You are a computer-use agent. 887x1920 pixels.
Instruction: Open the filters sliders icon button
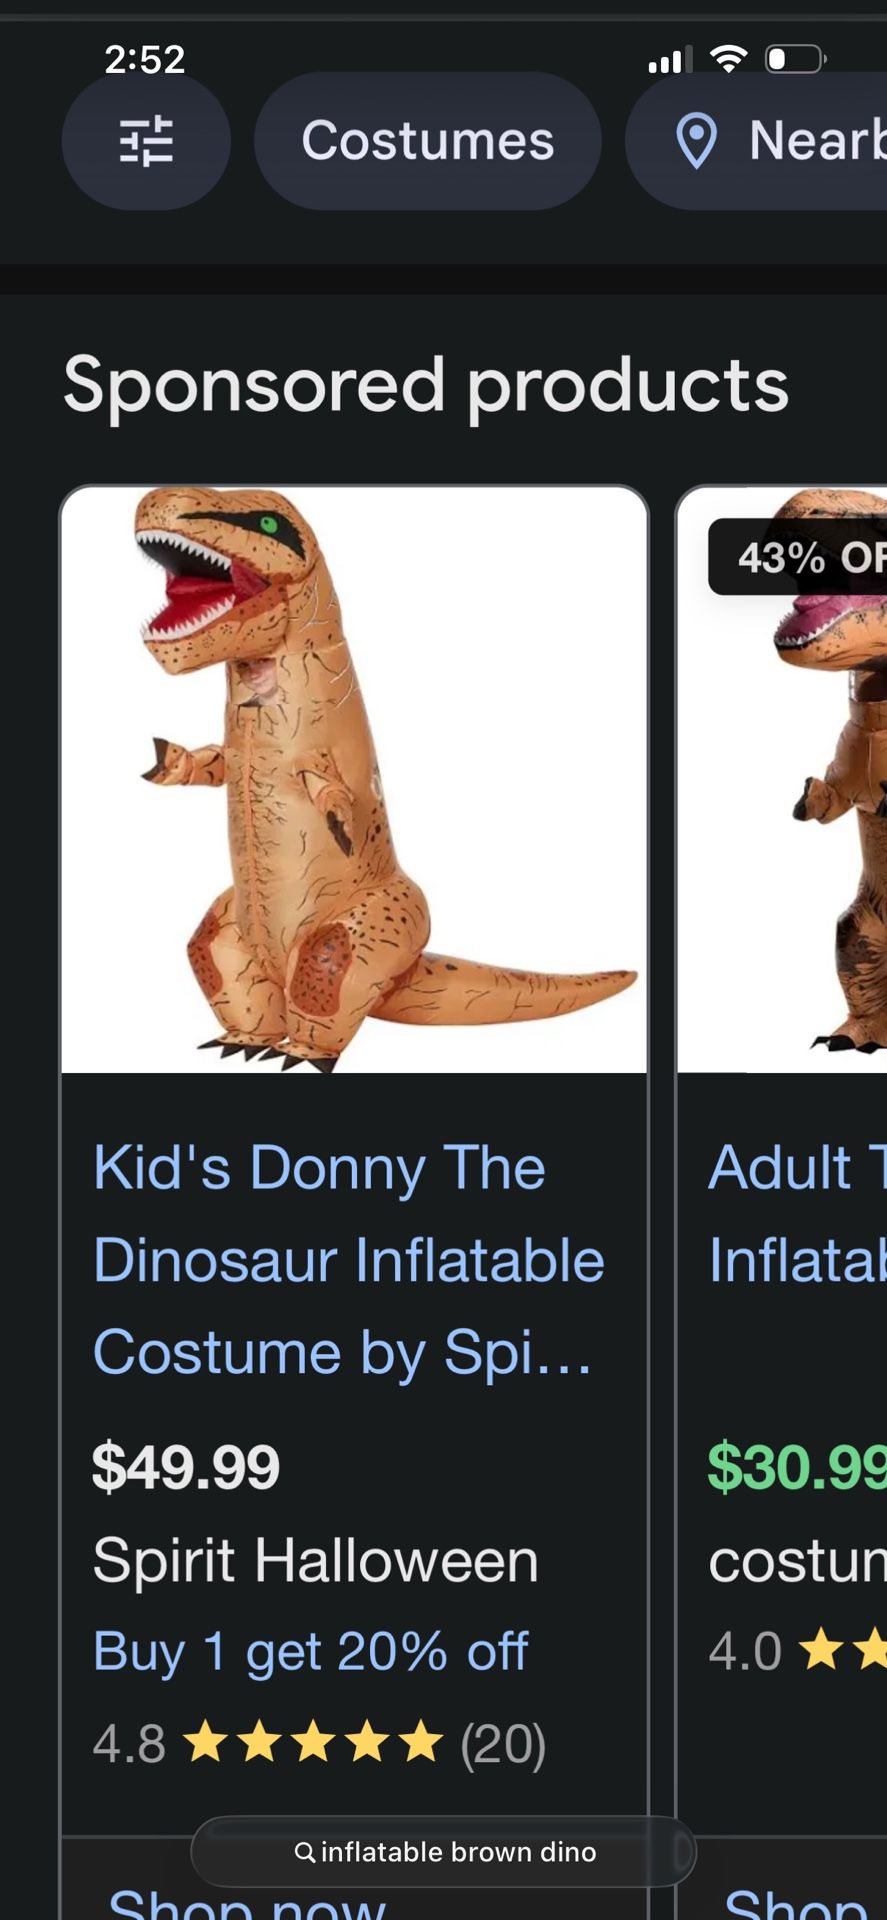click(146, 141)
